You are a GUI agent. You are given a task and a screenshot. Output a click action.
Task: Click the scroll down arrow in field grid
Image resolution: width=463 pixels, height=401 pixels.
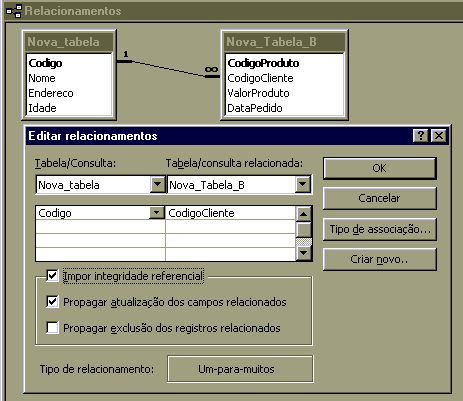(303, 253)
